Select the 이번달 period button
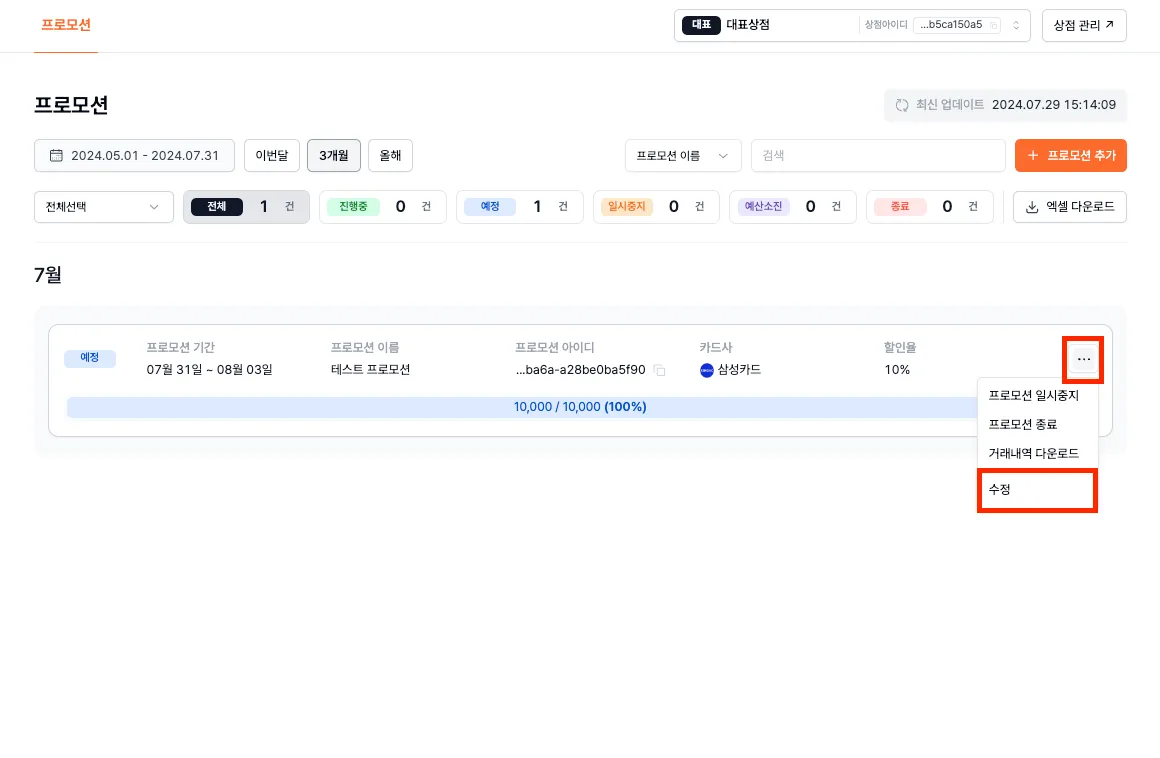The width and height of the screenshot is (1160, 758). 271,155
